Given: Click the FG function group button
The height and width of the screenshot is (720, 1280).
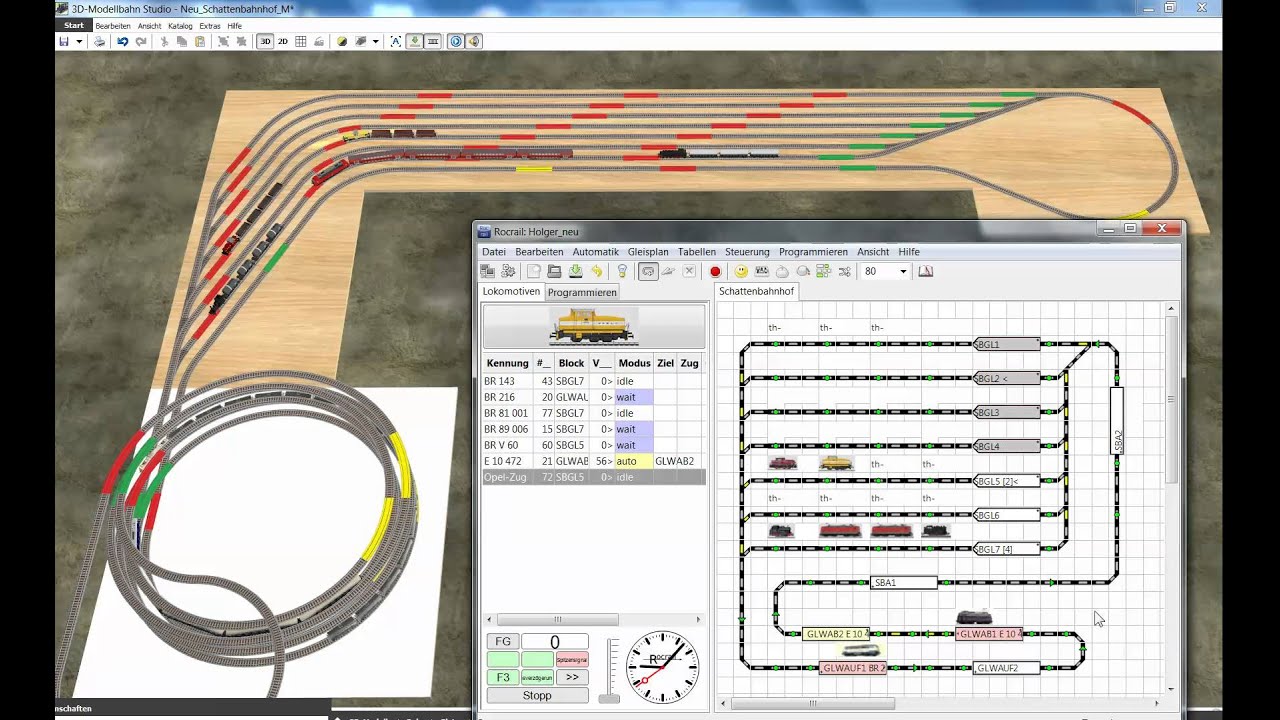Looking at the screenshot, I should pos(503,642).
